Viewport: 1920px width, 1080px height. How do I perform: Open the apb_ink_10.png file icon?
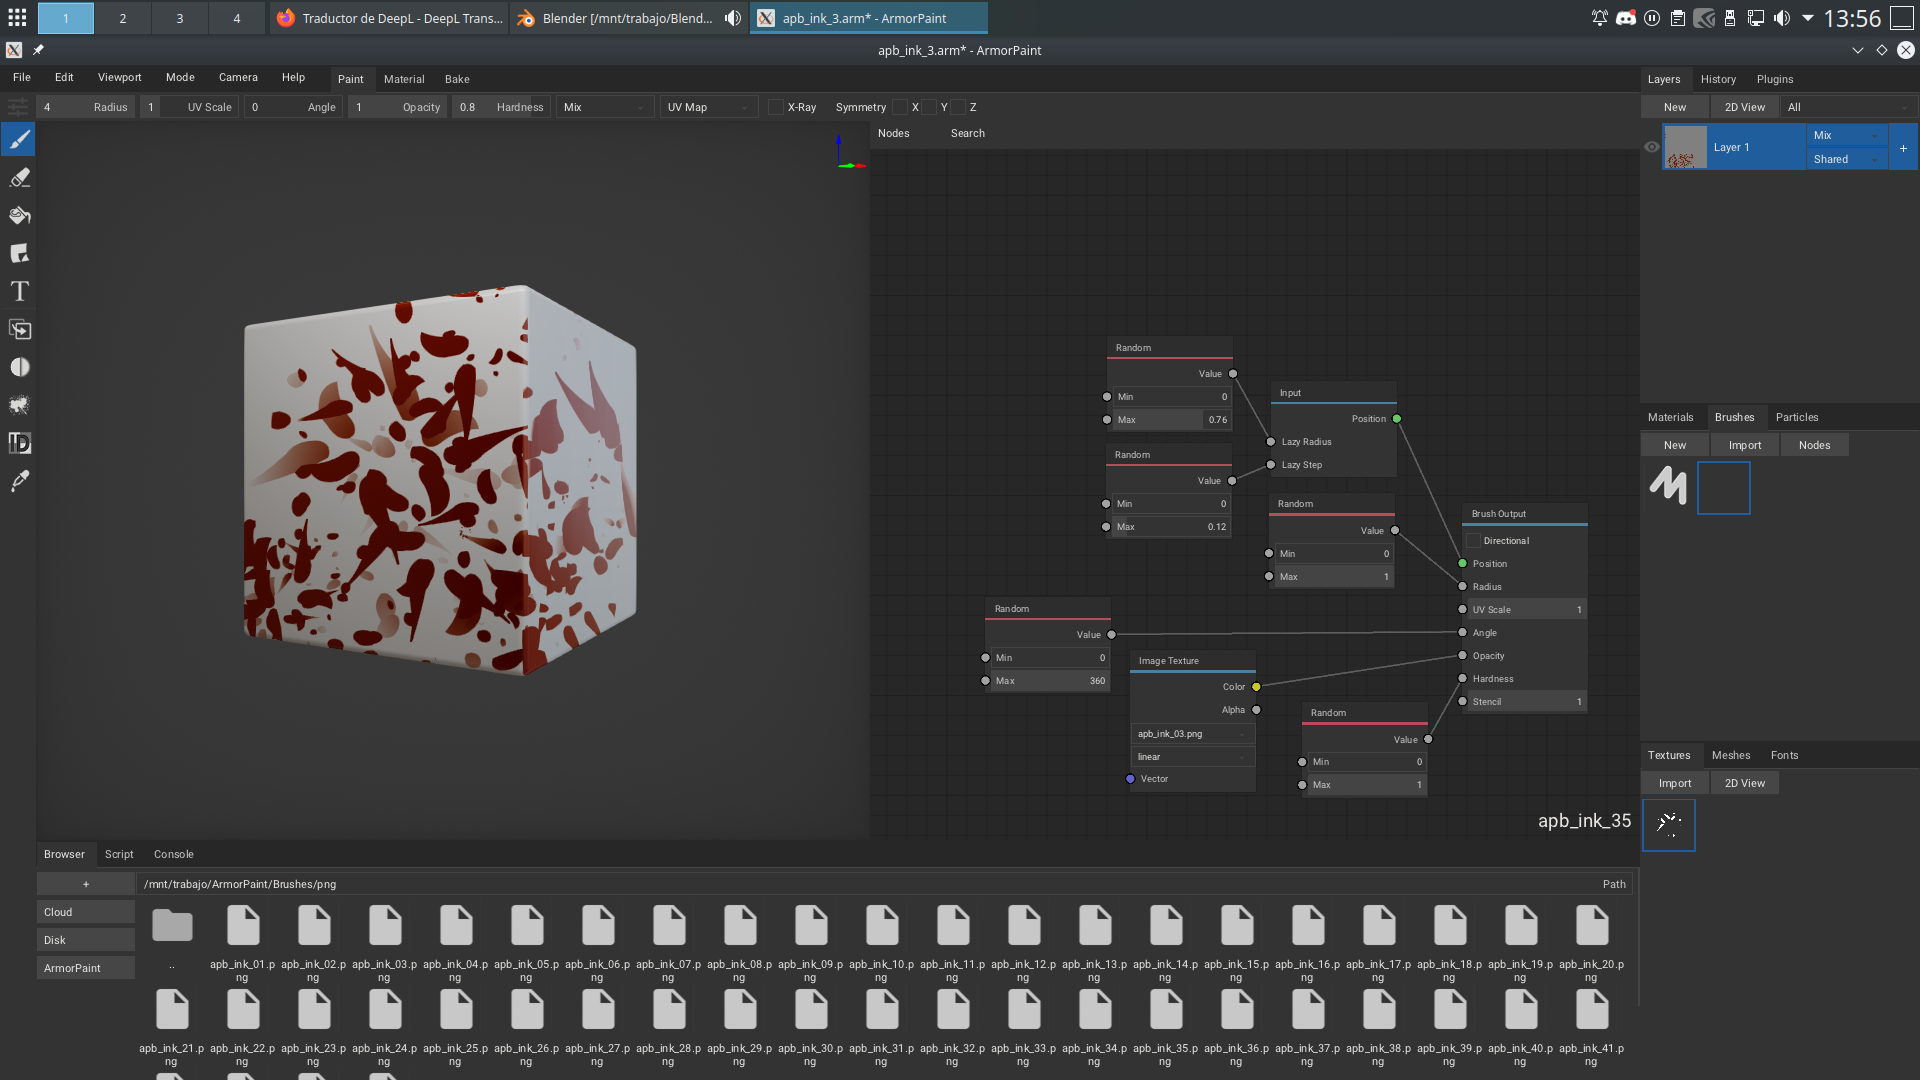881,926
